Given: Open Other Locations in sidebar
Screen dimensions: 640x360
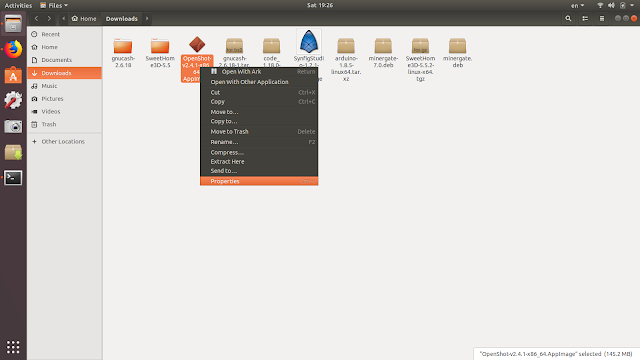Looking at the screenshot, I should (64, 142).
